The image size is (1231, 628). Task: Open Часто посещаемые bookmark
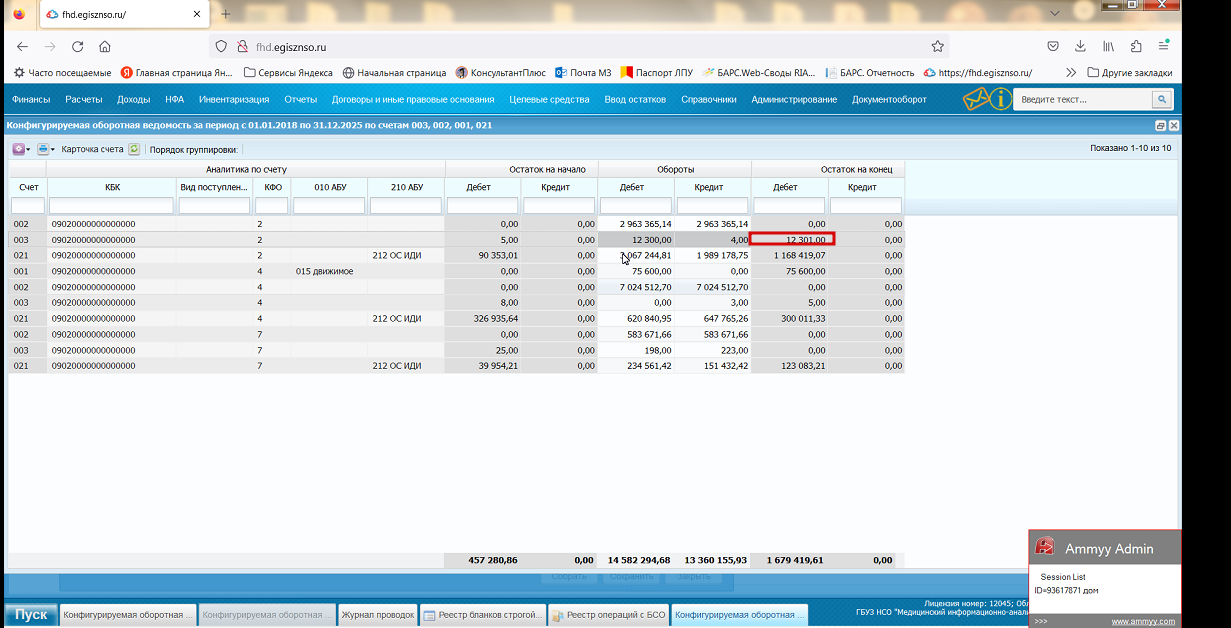62,73
